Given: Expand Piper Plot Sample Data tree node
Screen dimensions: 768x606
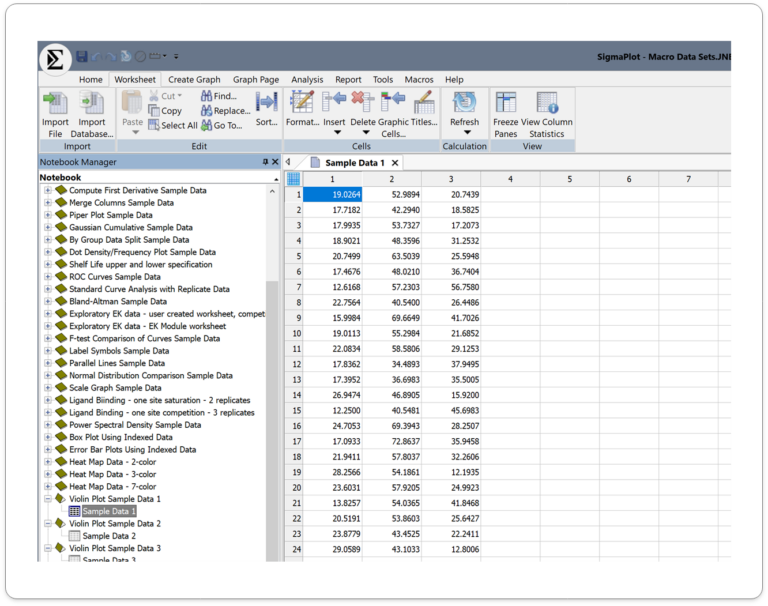Looking at the screenshot, I should pyautogui.click(x=47, y=215).
